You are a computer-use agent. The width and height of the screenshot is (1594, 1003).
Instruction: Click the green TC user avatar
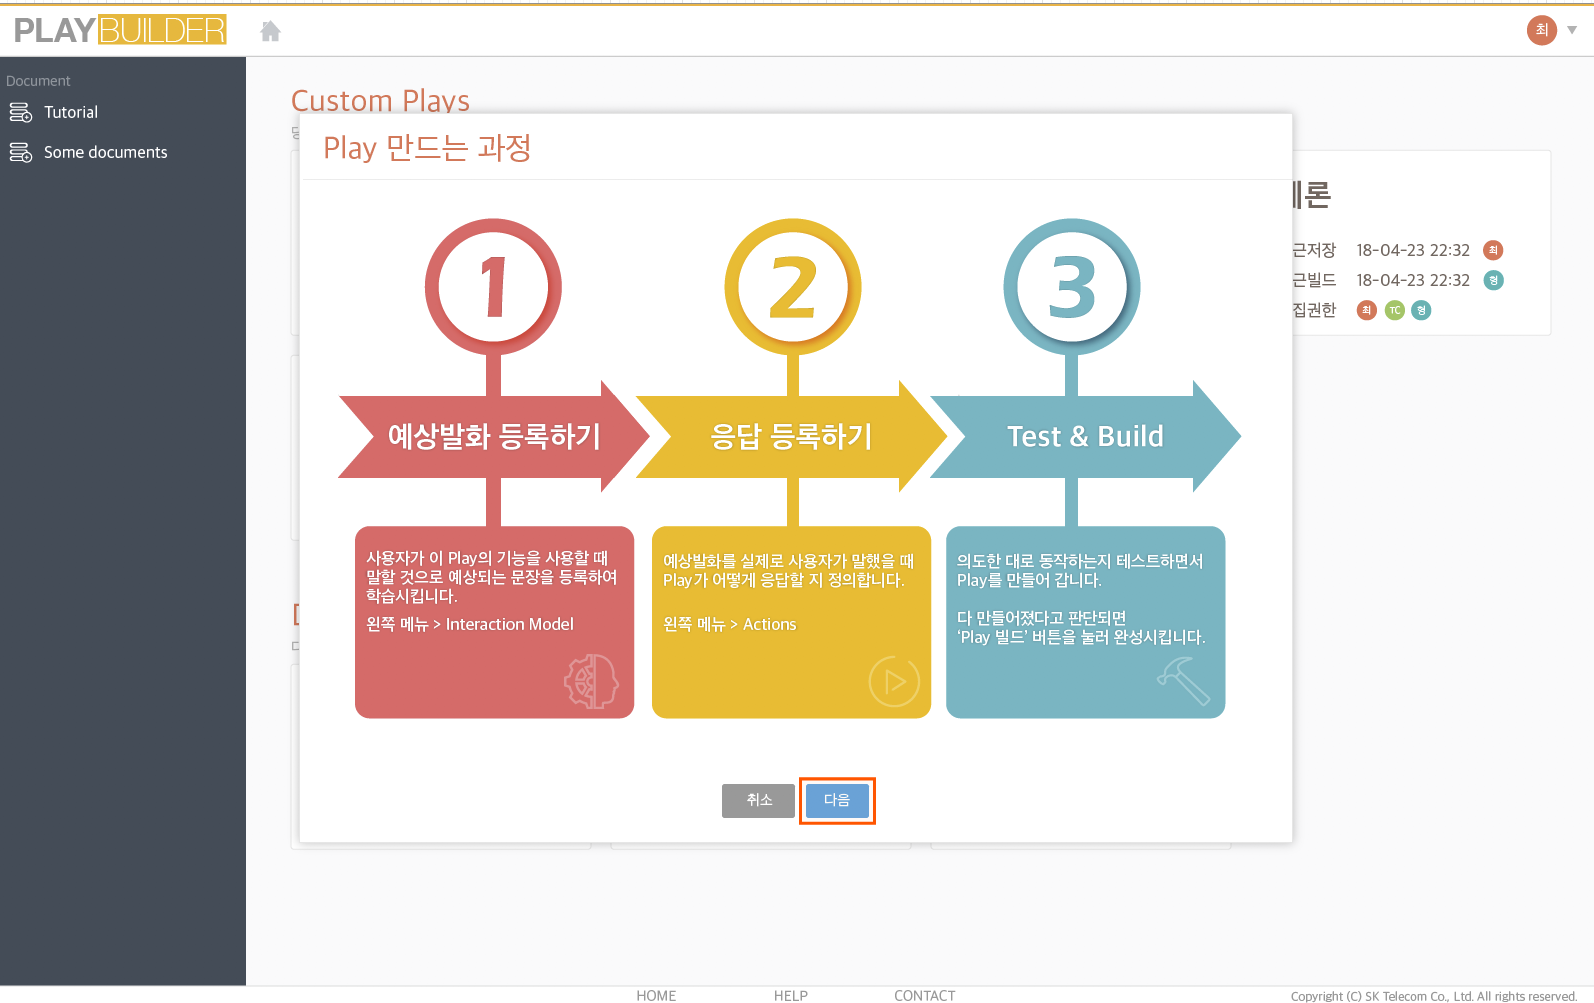point(1394,310)
